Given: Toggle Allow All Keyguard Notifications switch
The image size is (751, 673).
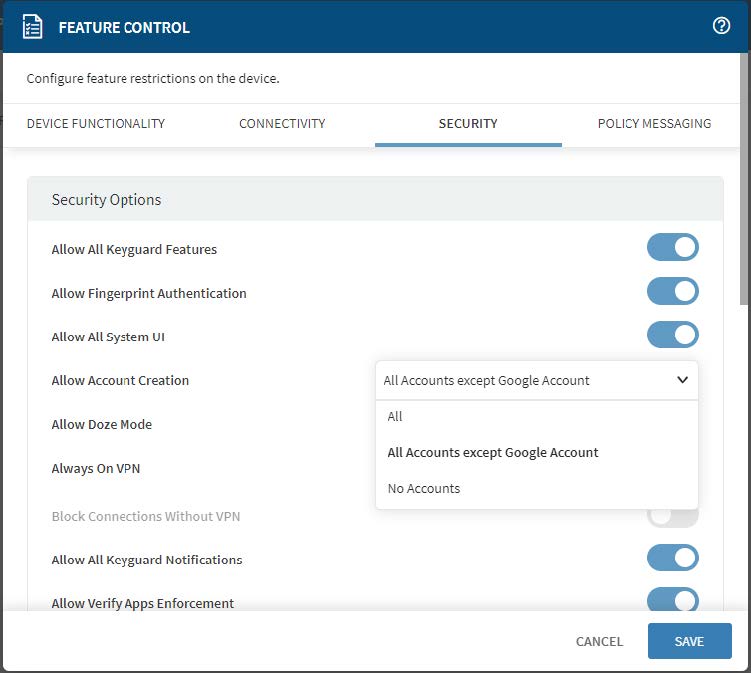Looking at the screenshot, I should coord(672,559).
